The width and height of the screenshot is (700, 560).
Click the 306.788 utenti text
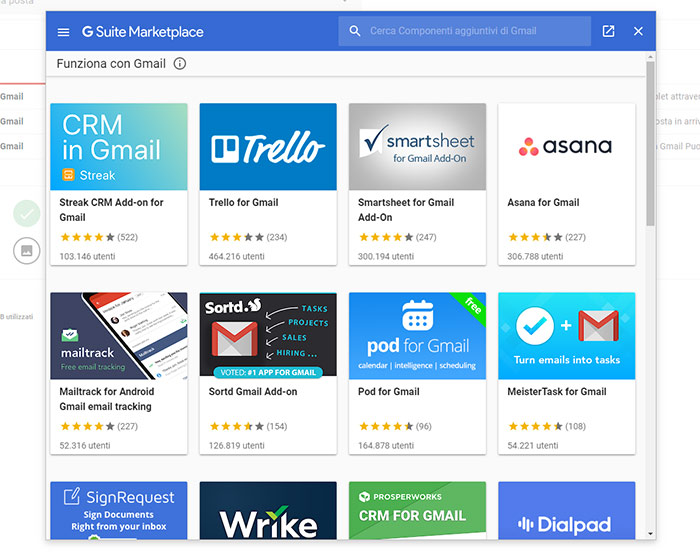tap(535, 256)
